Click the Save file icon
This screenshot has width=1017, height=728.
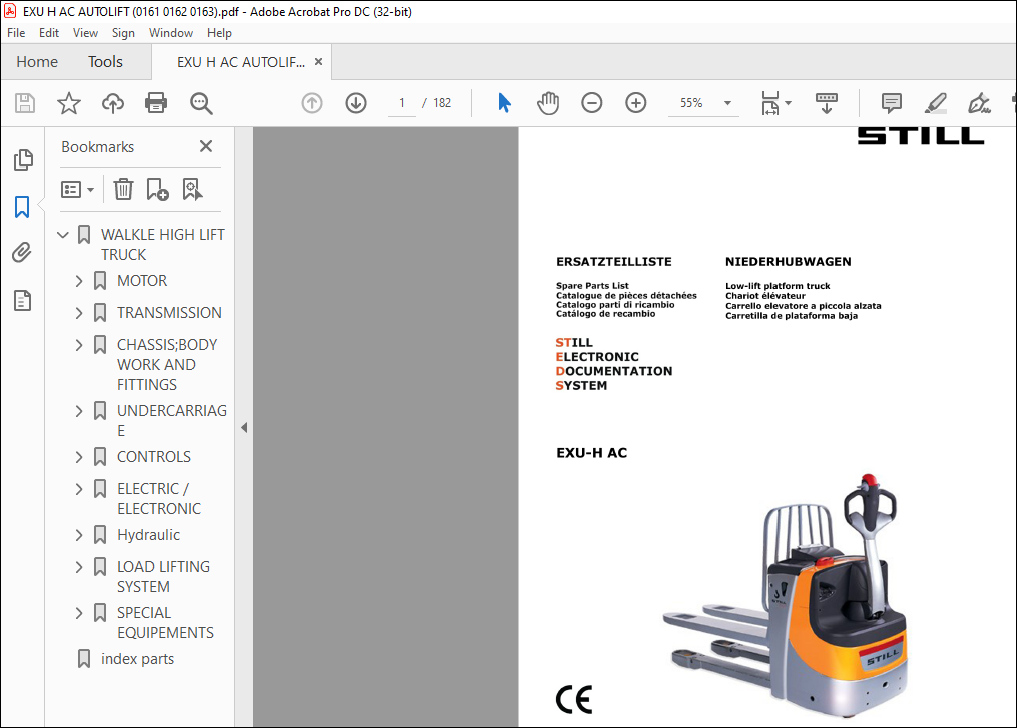tap(25, 103)
